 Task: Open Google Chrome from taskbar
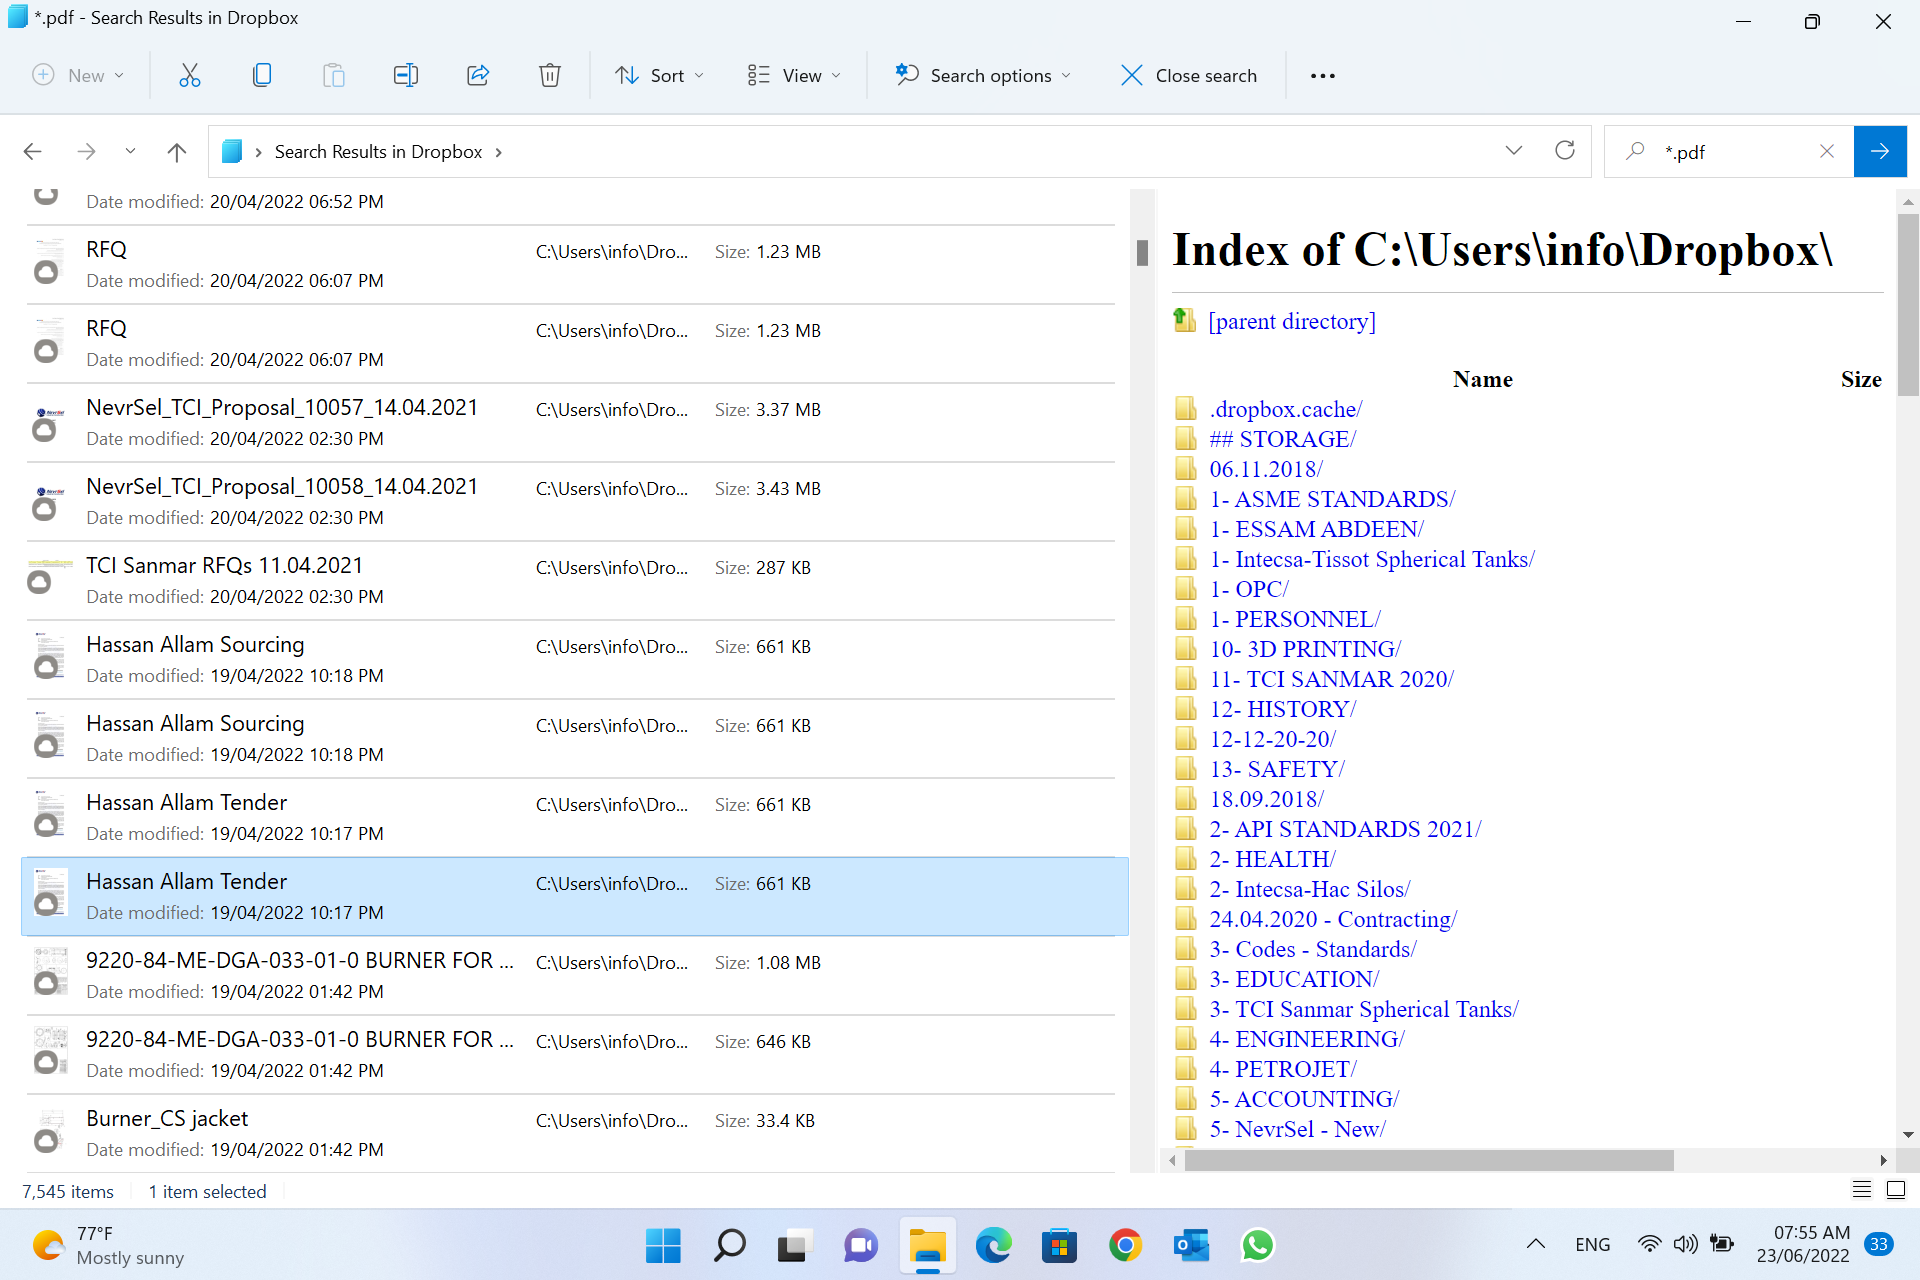(x=1125, y=1246)
